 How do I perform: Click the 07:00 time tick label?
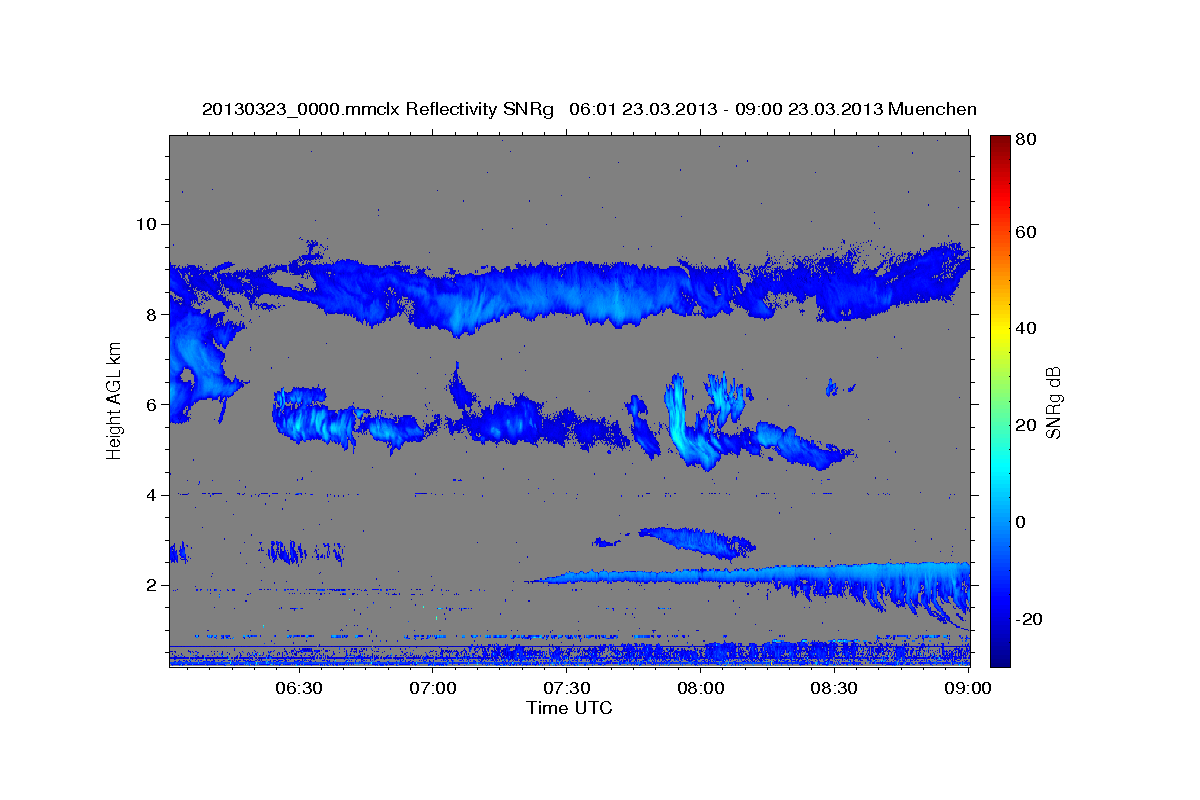434,688
